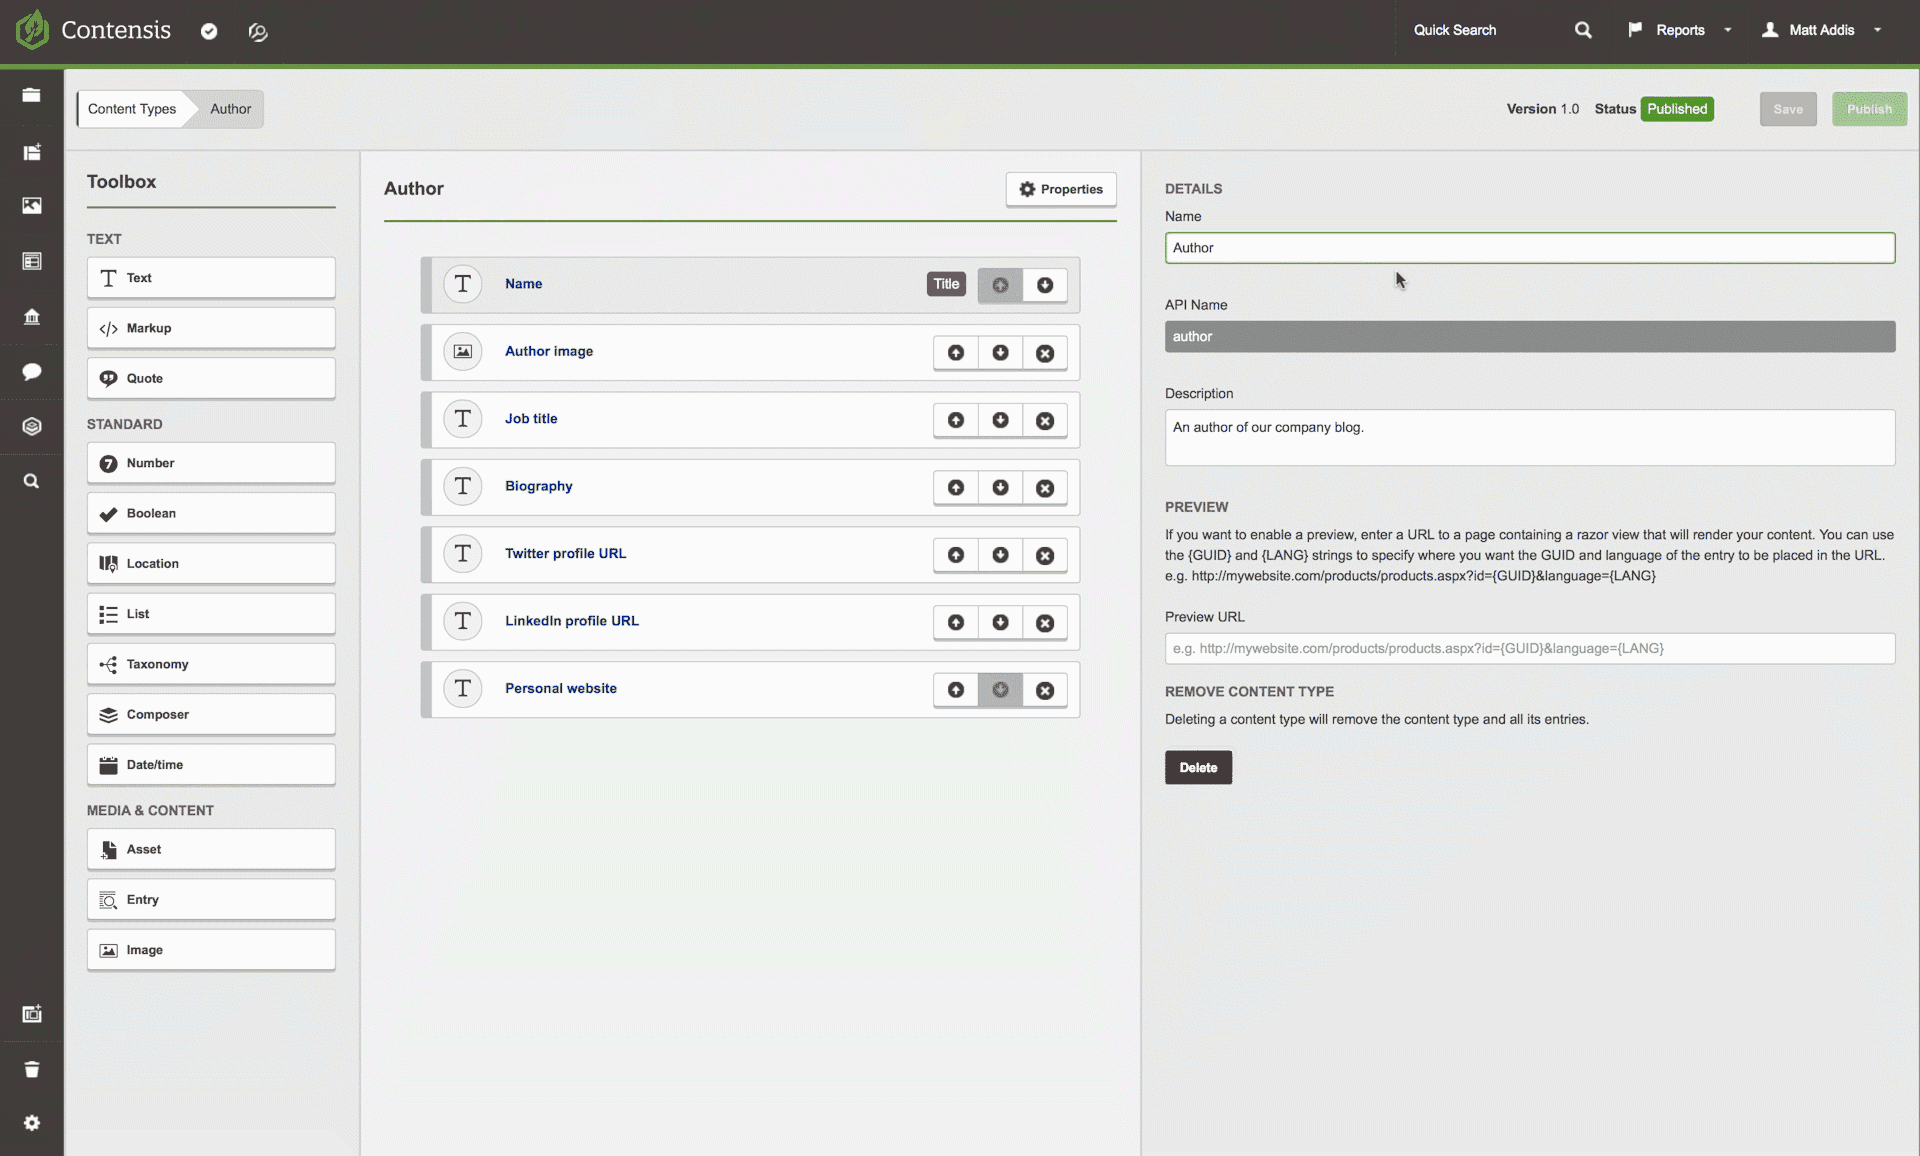Image resolution: width=1920 pixels, height=1156 pixels.
Task: Select the Author breadcrumb
Action: tap(230, 109)
